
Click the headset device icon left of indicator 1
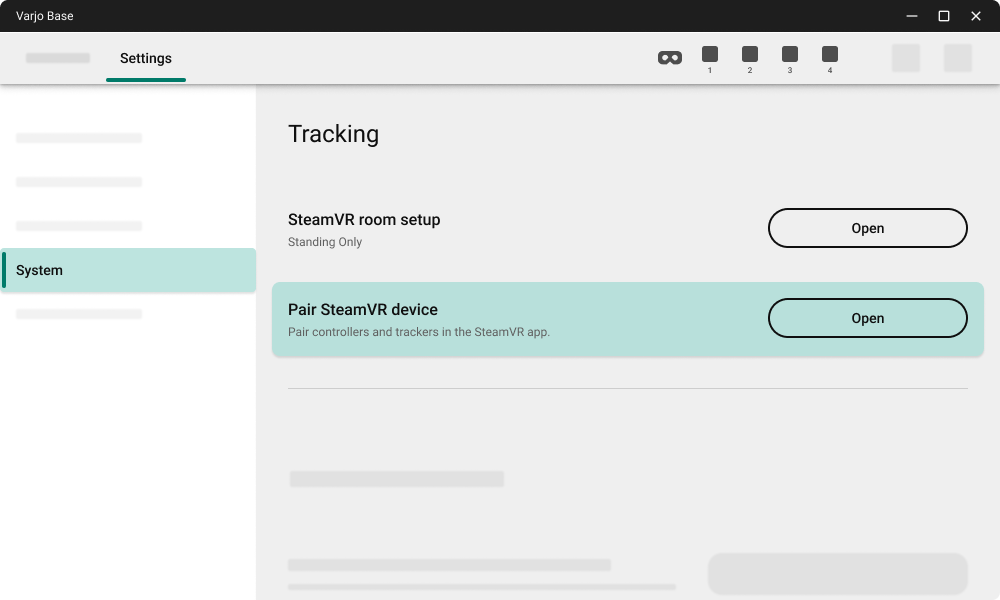669,58
